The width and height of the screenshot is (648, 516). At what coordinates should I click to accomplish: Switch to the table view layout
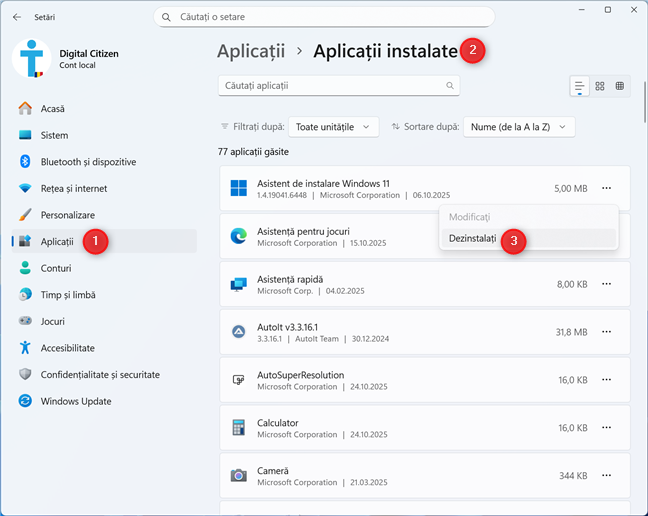coord(619,86)
